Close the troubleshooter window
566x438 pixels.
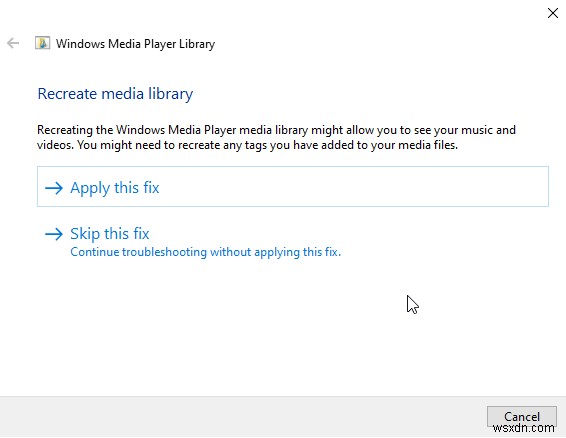point(553,13)
